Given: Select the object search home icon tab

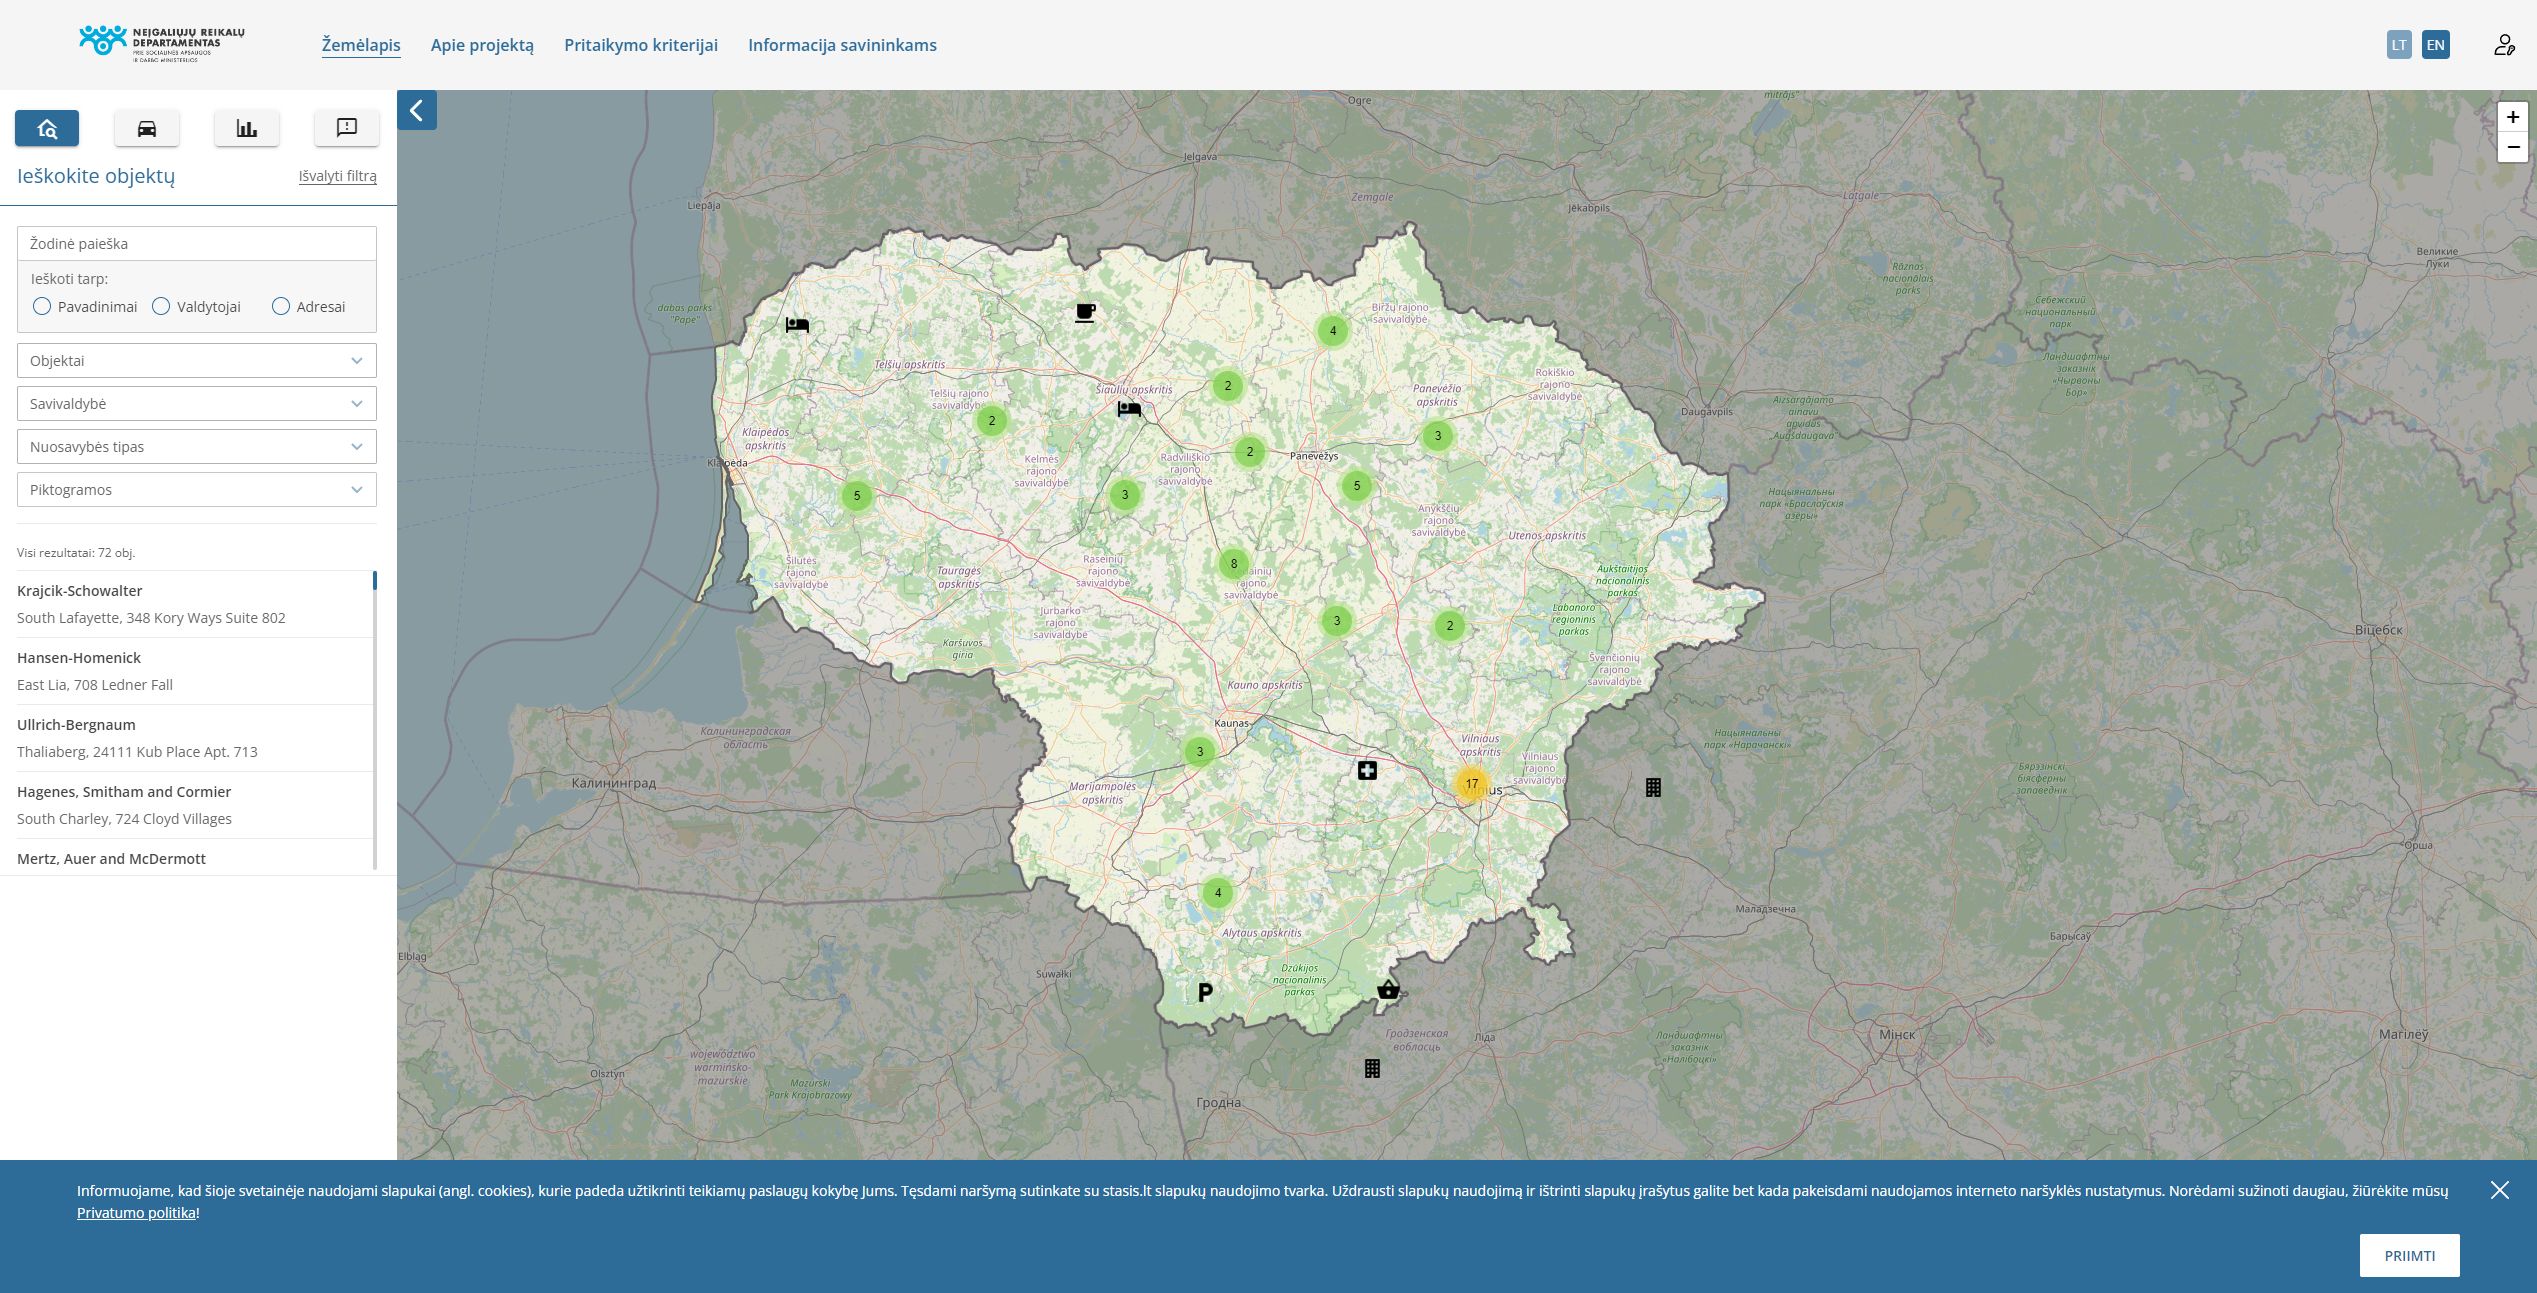Looking at the screenshot, I should click(47, 128).
